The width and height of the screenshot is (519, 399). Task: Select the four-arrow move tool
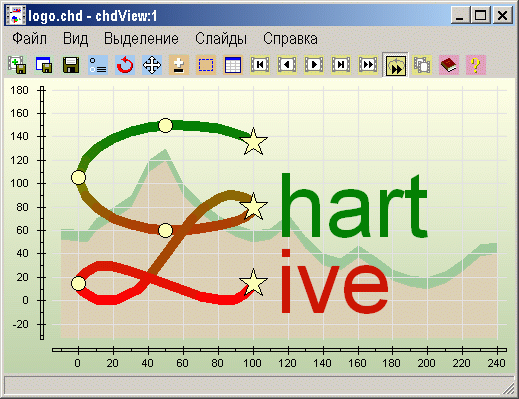click(152, 65)
